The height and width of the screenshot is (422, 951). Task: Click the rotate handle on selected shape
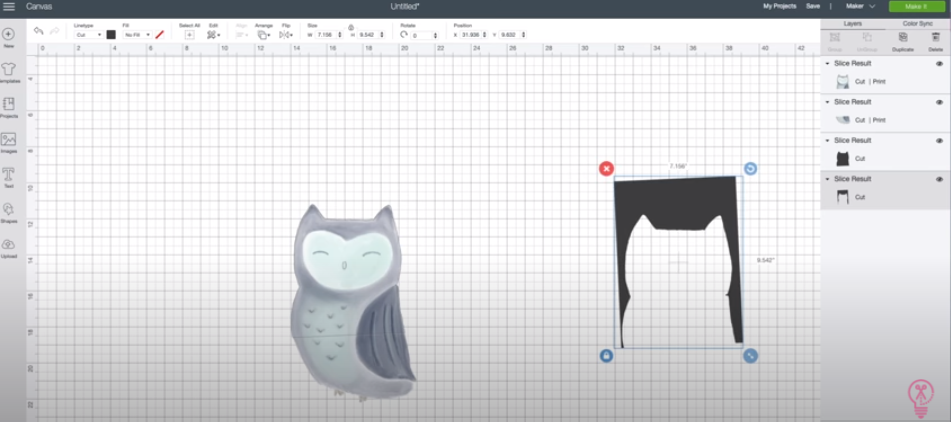coord(750,169)
